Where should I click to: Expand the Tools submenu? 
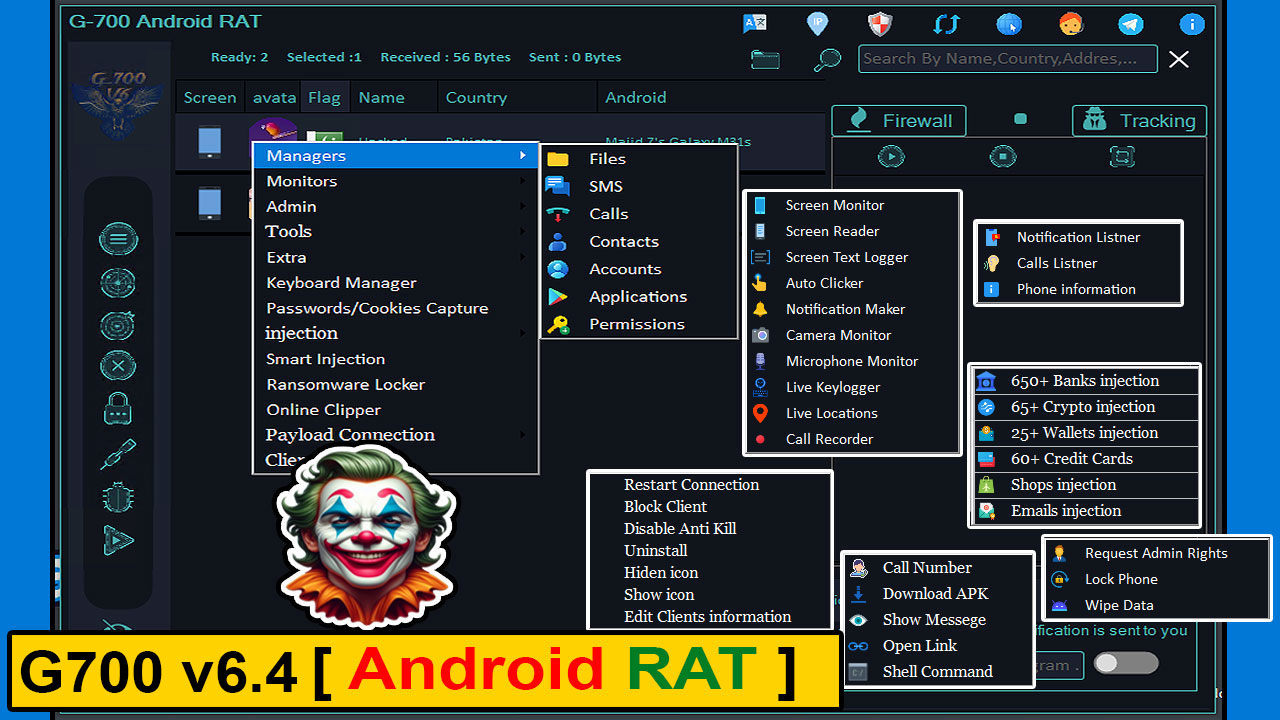click(288, 231)
